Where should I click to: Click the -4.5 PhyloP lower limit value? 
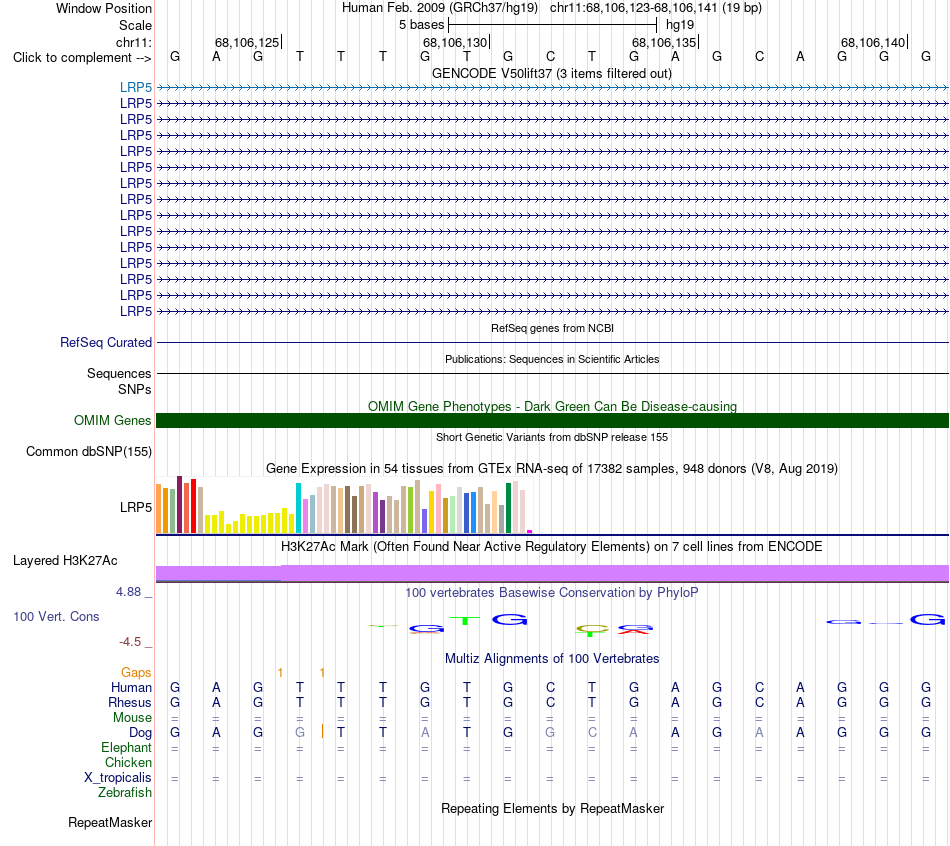130,641
